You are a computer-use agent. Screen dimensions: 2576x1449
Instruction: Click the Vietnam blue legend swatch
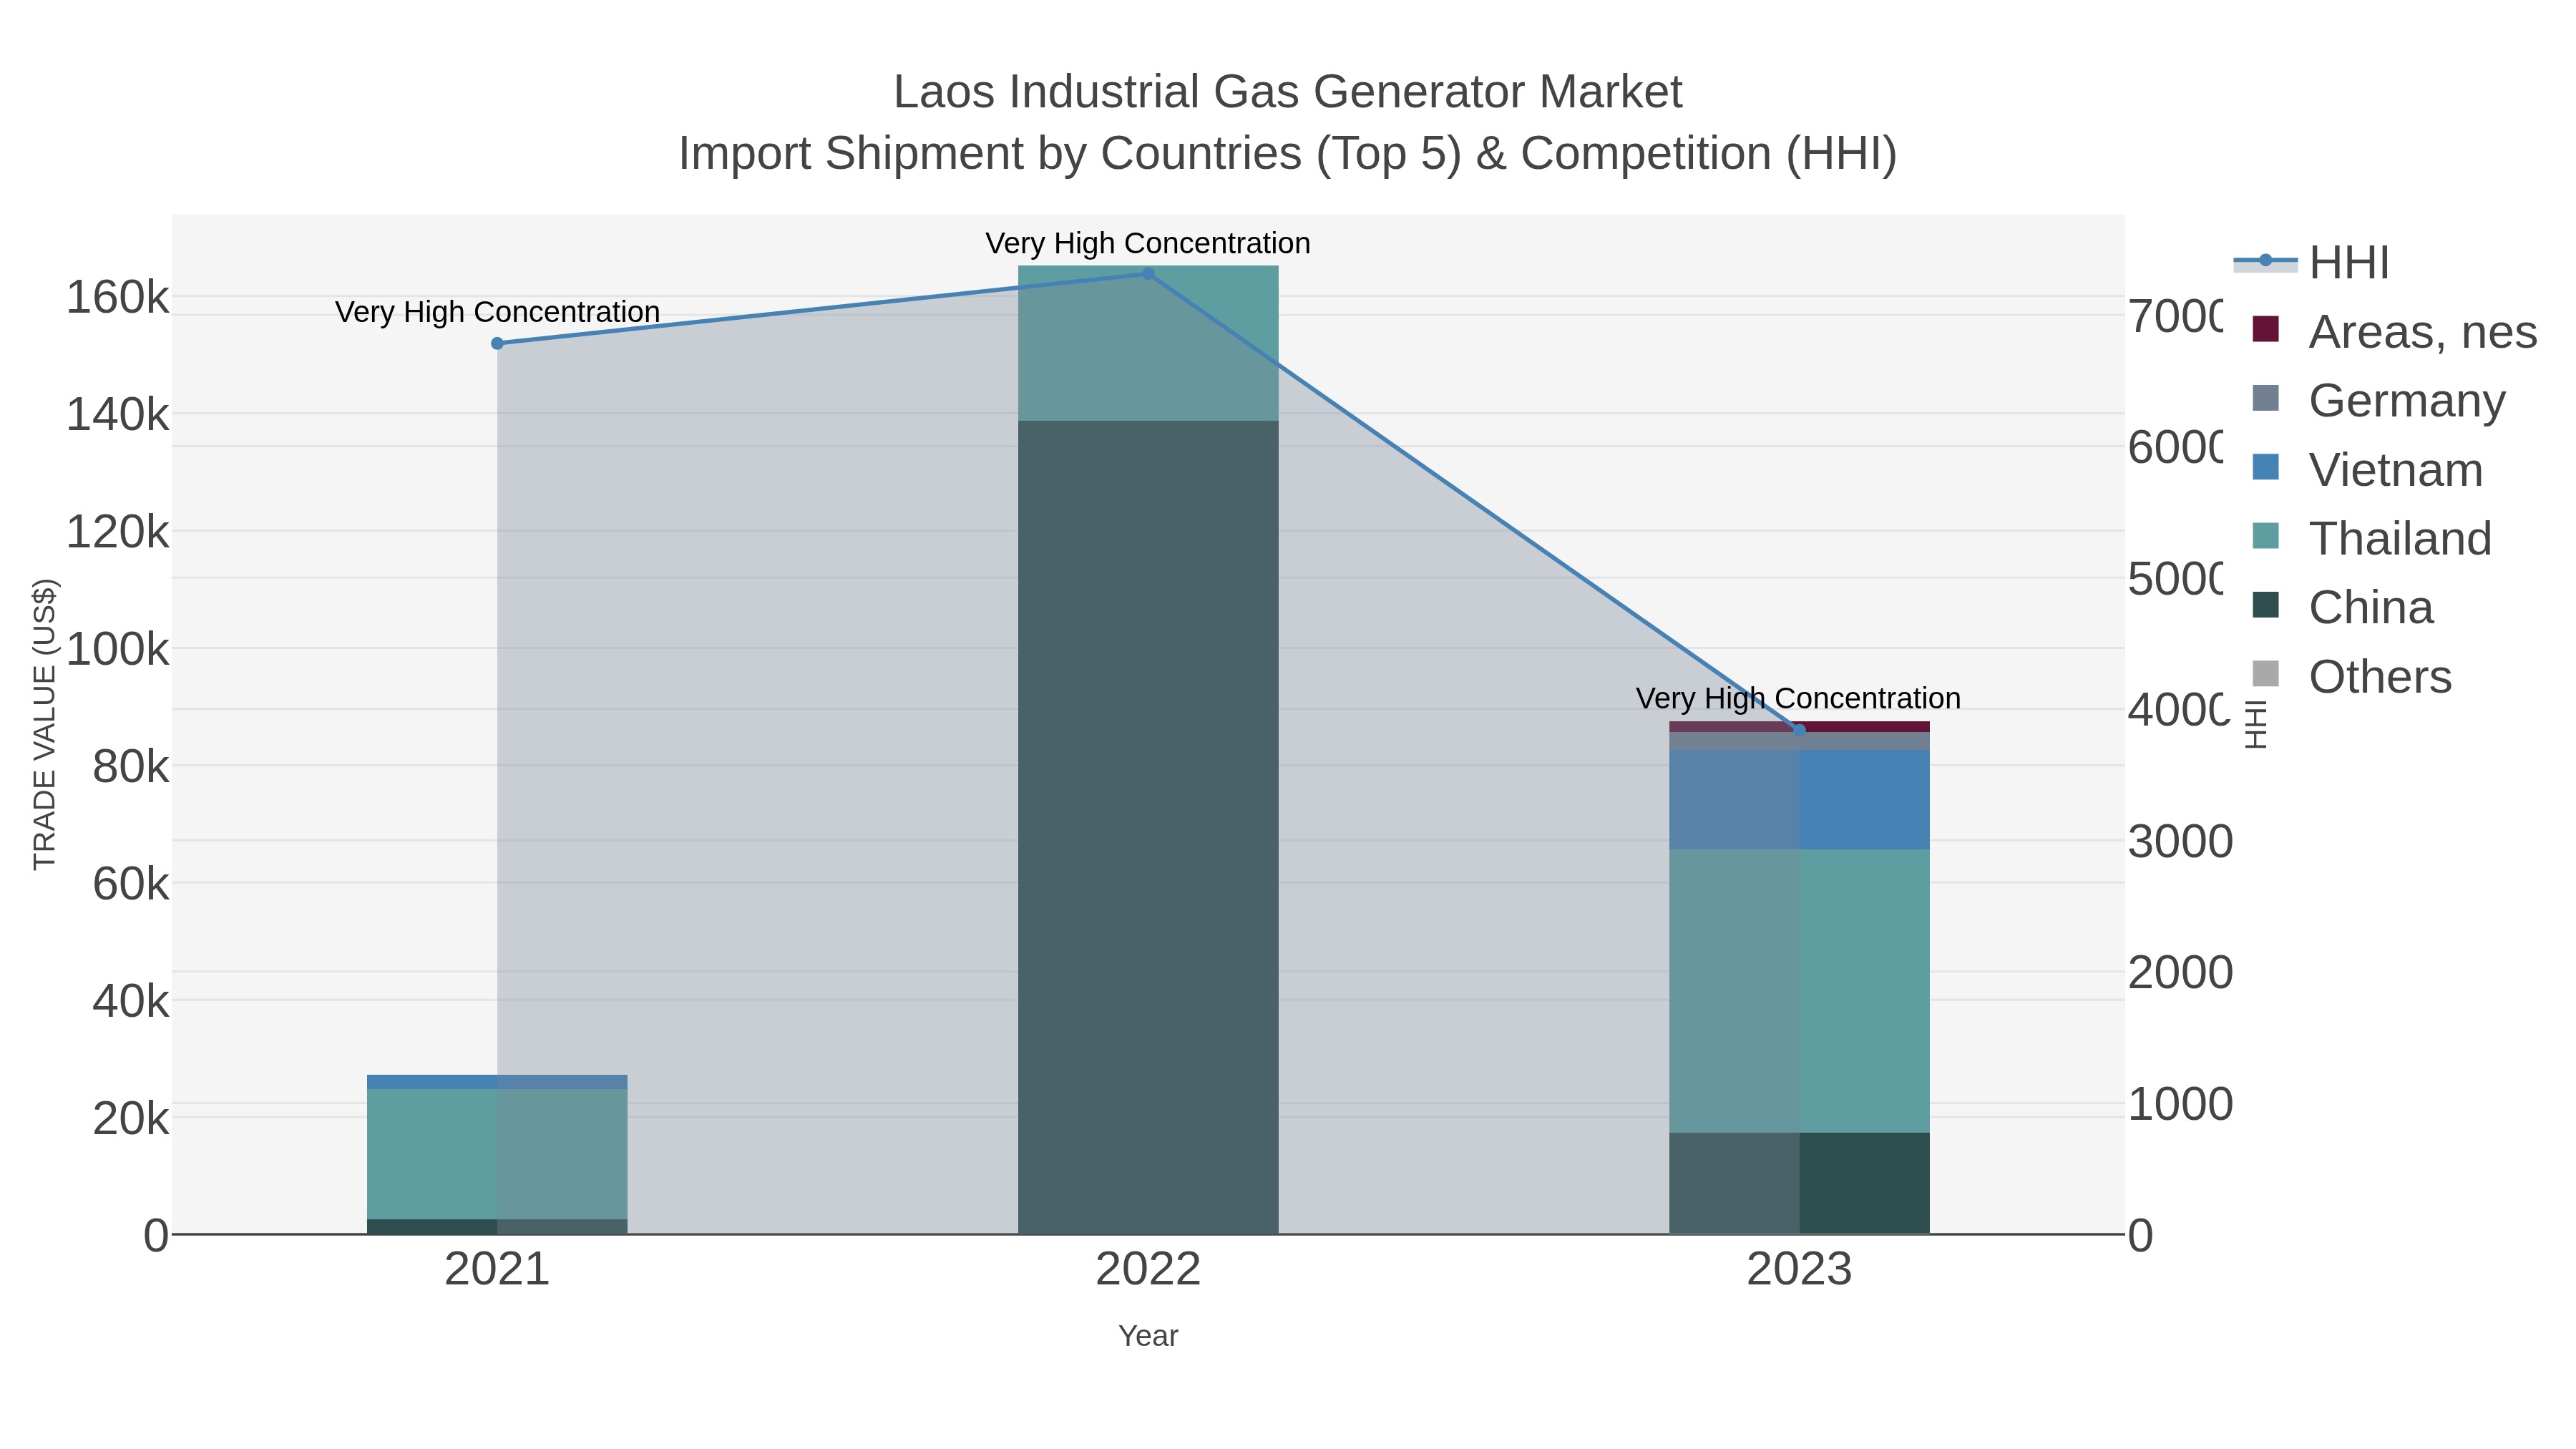[2266, 467]
